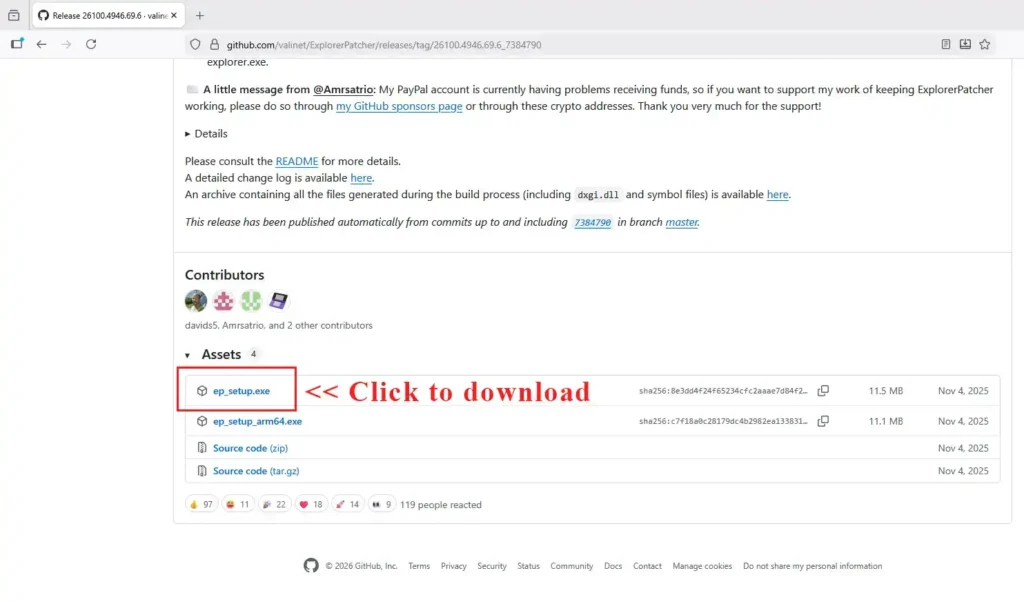Open the browser tab list dropdown

(x=14, y=15)
